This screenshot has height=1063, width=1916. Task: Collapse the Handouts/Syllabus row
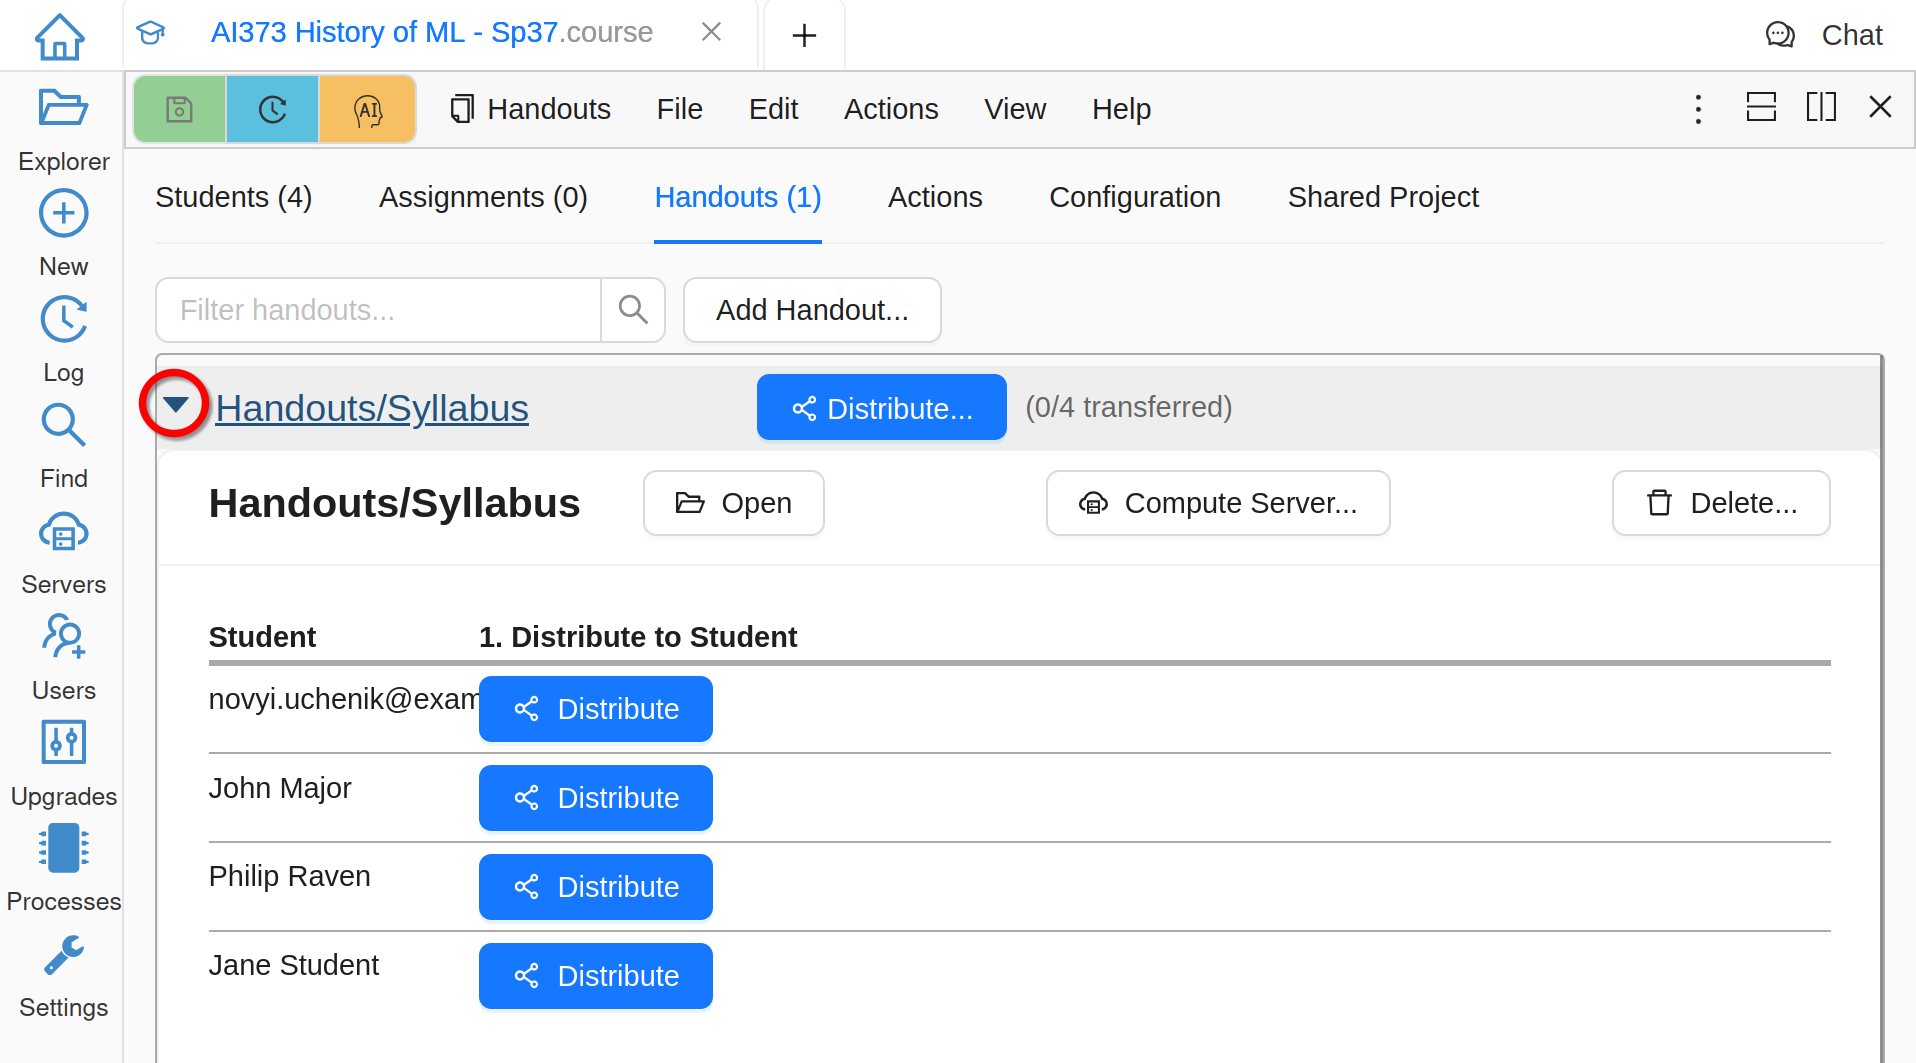176,405
